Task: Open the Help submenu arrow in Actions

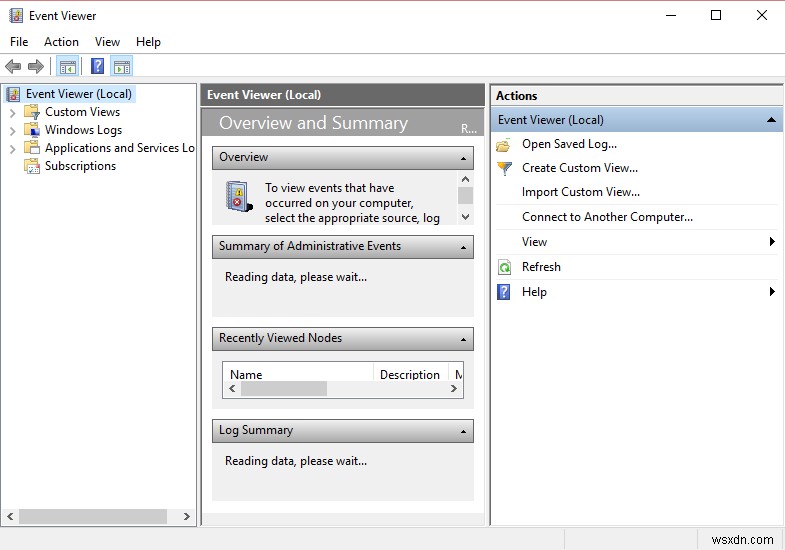Action: (772, 291)
